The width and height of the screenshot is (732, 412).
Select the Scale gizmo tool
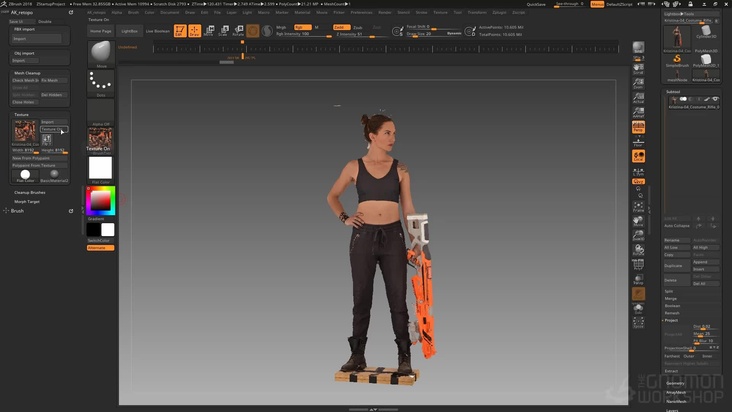(x=224, y=31)
